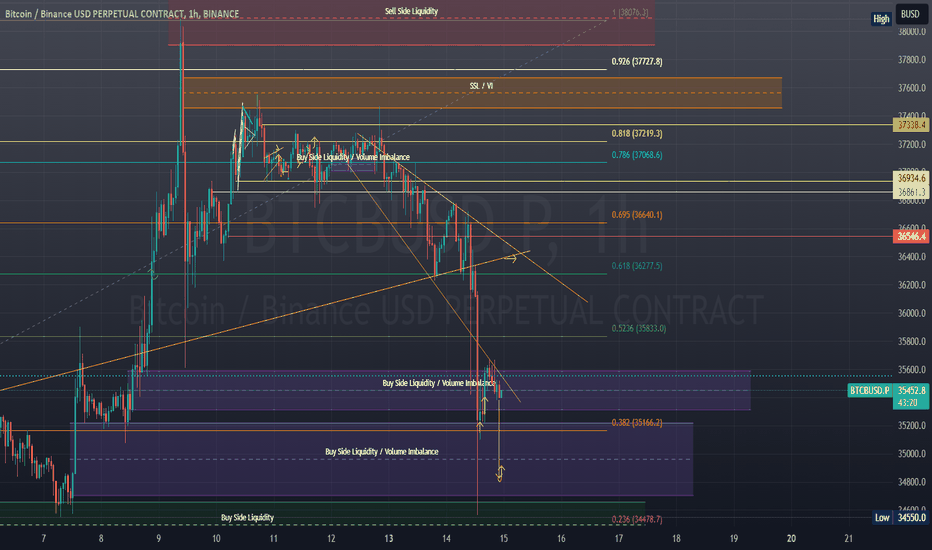932x550 pixels.
Task: Click date 21 on the time axis
Action: (848, 539)
